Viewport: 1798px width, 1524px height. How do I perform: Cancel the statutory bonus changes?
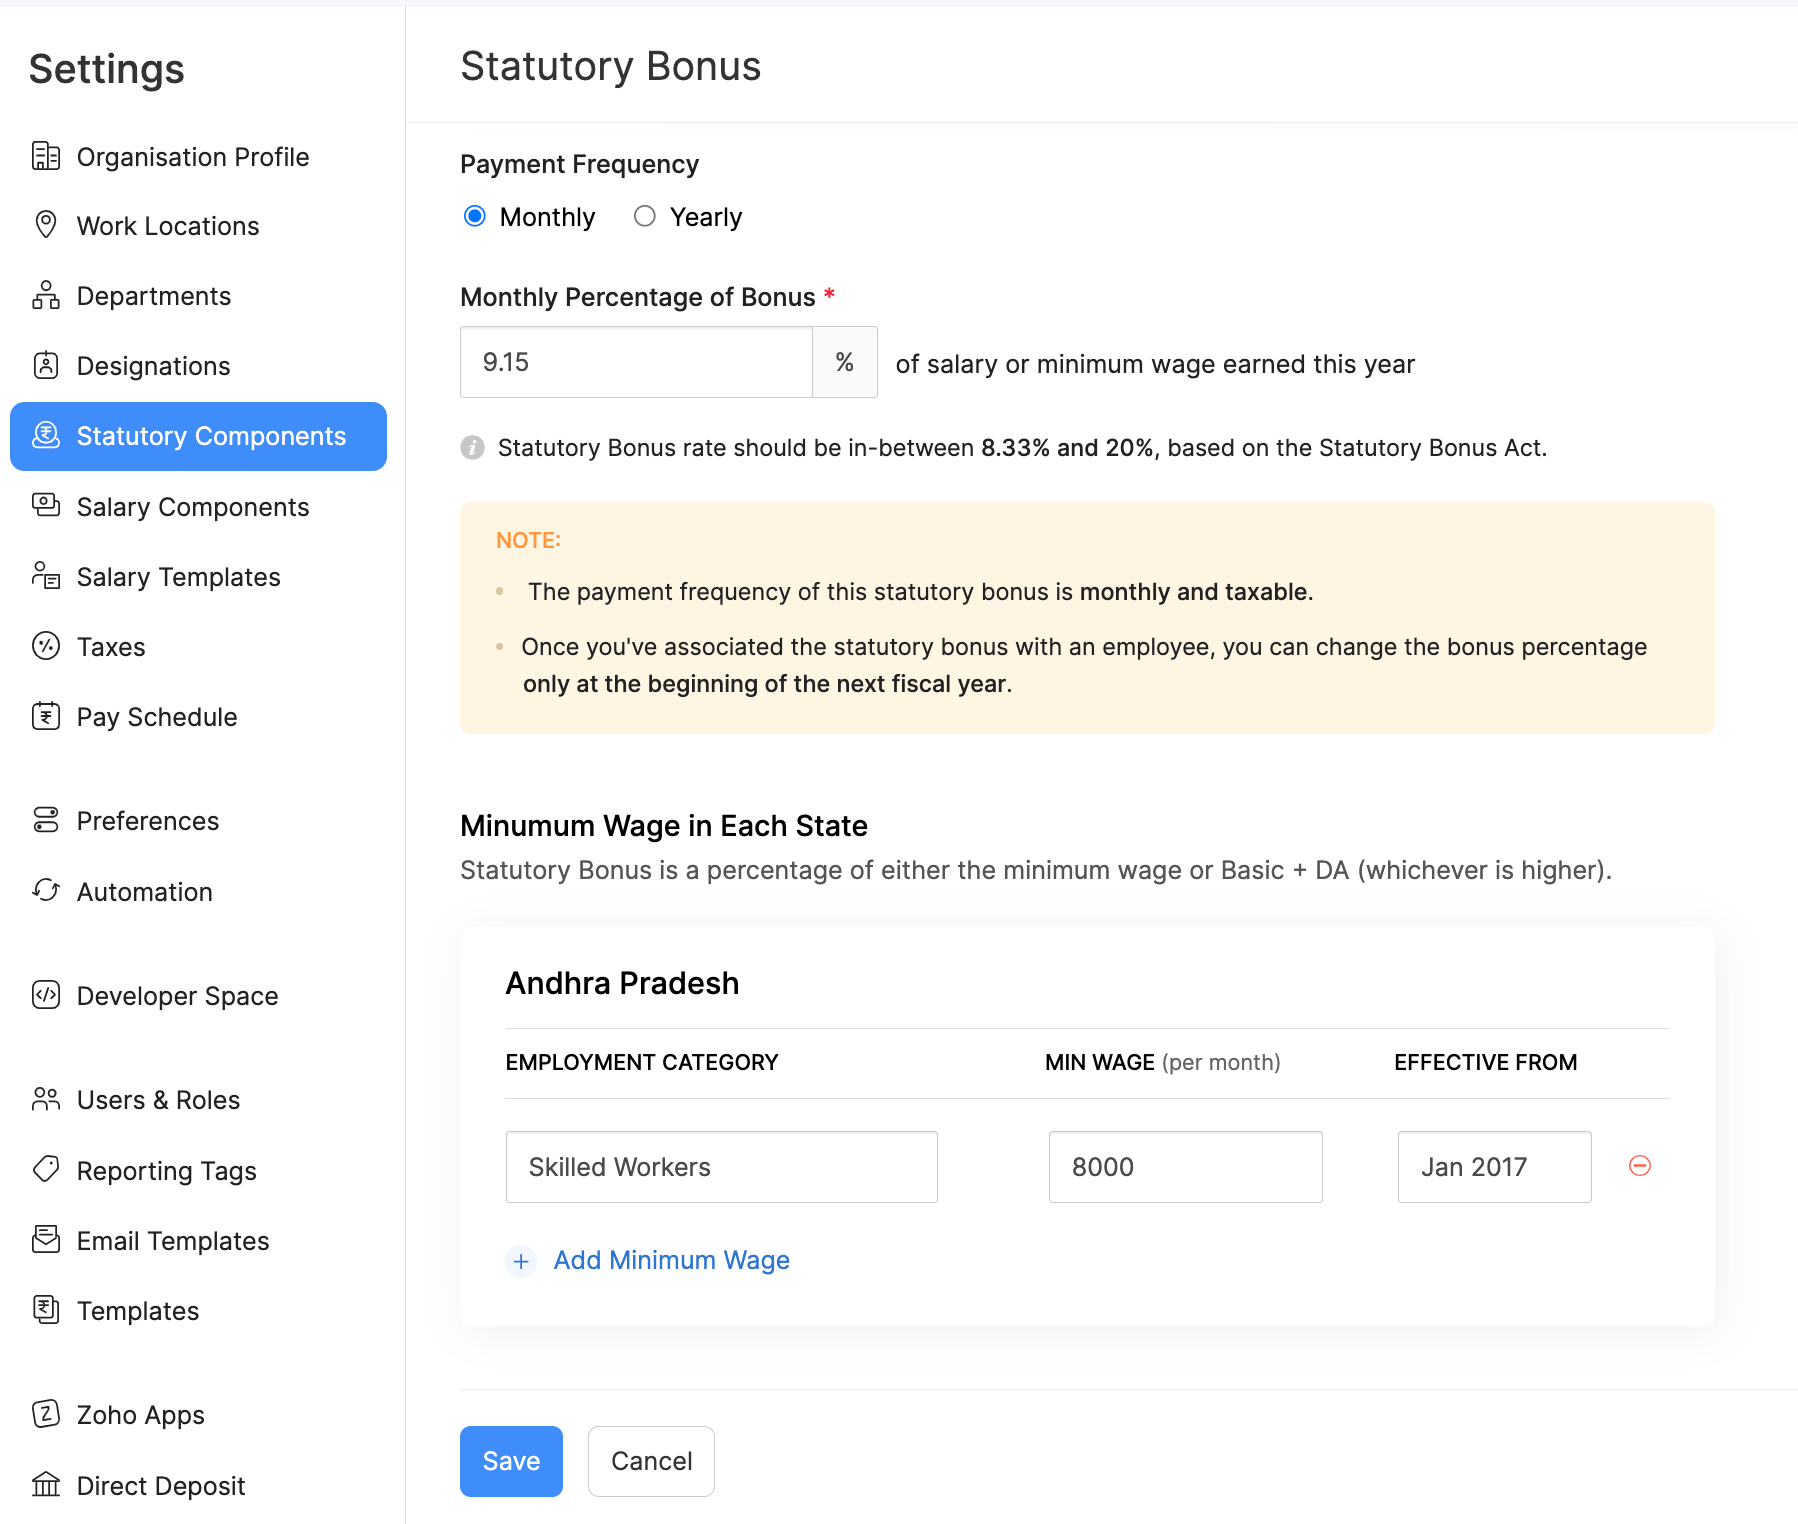pyautogui.click(x=651, y=1461)
